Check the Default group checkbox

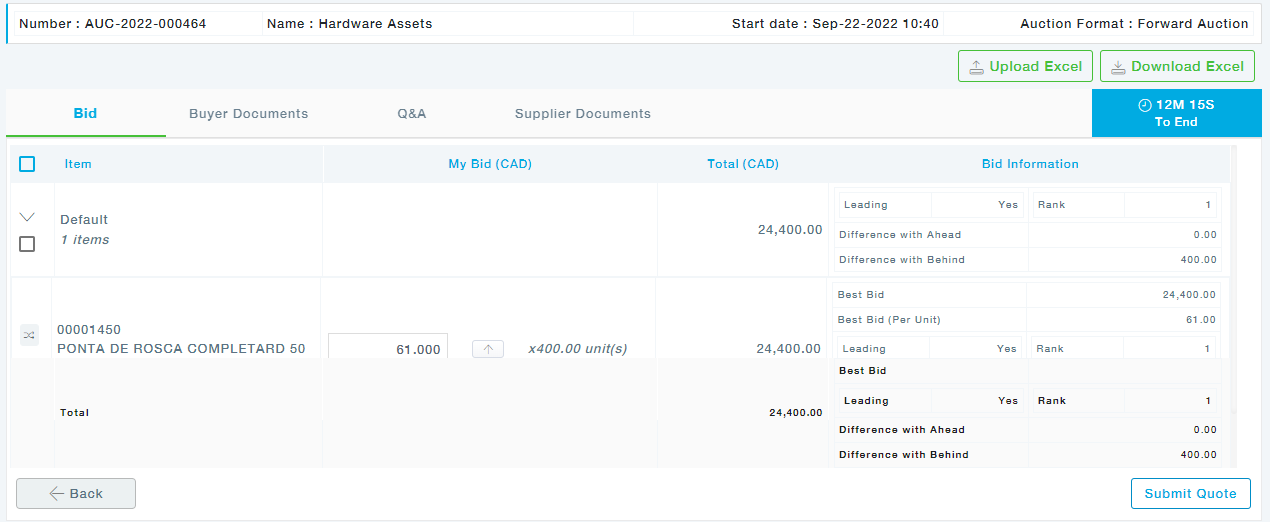click(x=27, y=244)
